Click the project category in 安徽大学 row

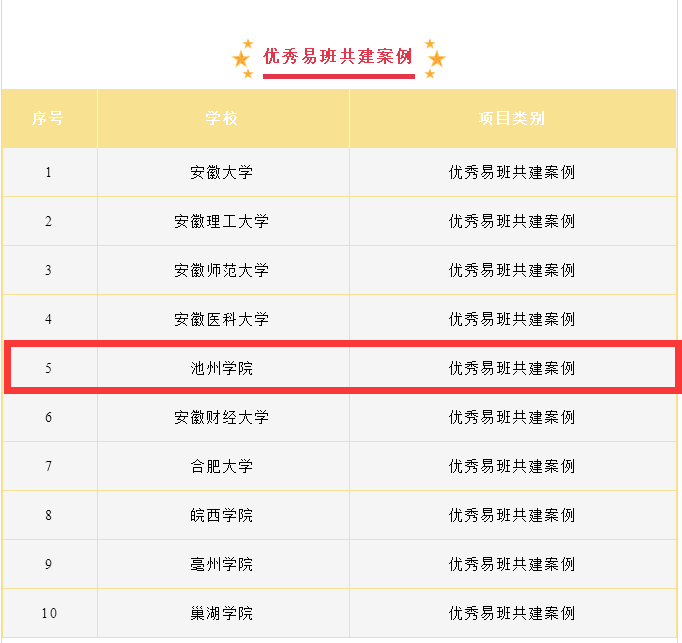[512, 172]
